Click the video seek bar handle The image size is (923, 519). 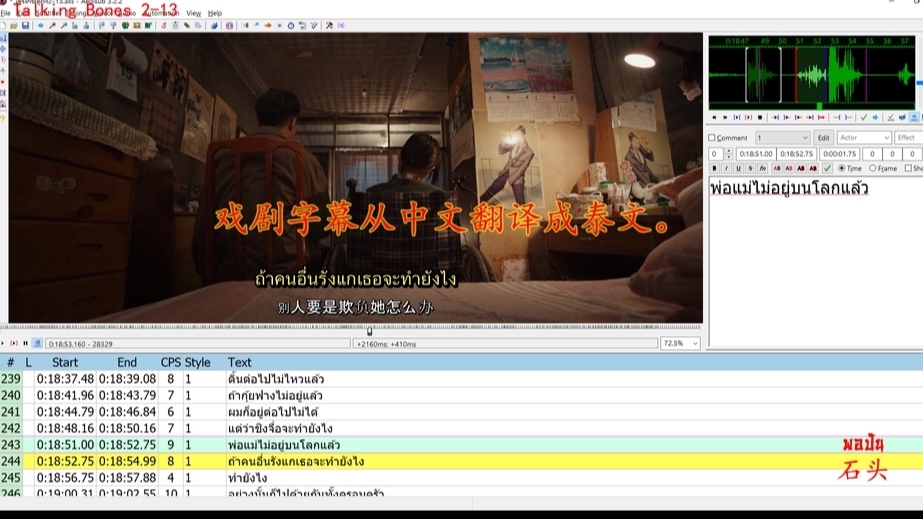point(370,331)
